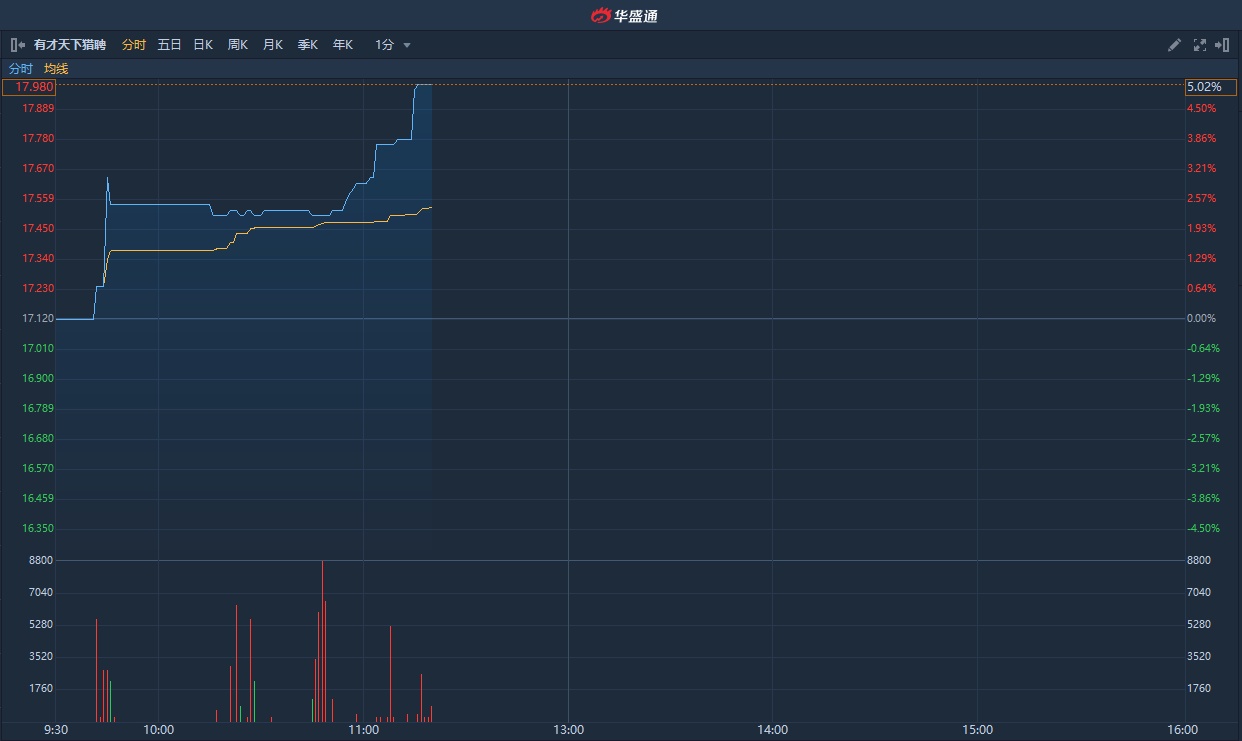Screen dimensions: 1242x741
Task: Click the 16:00 time axis label
Action: tap(1183, 730)
